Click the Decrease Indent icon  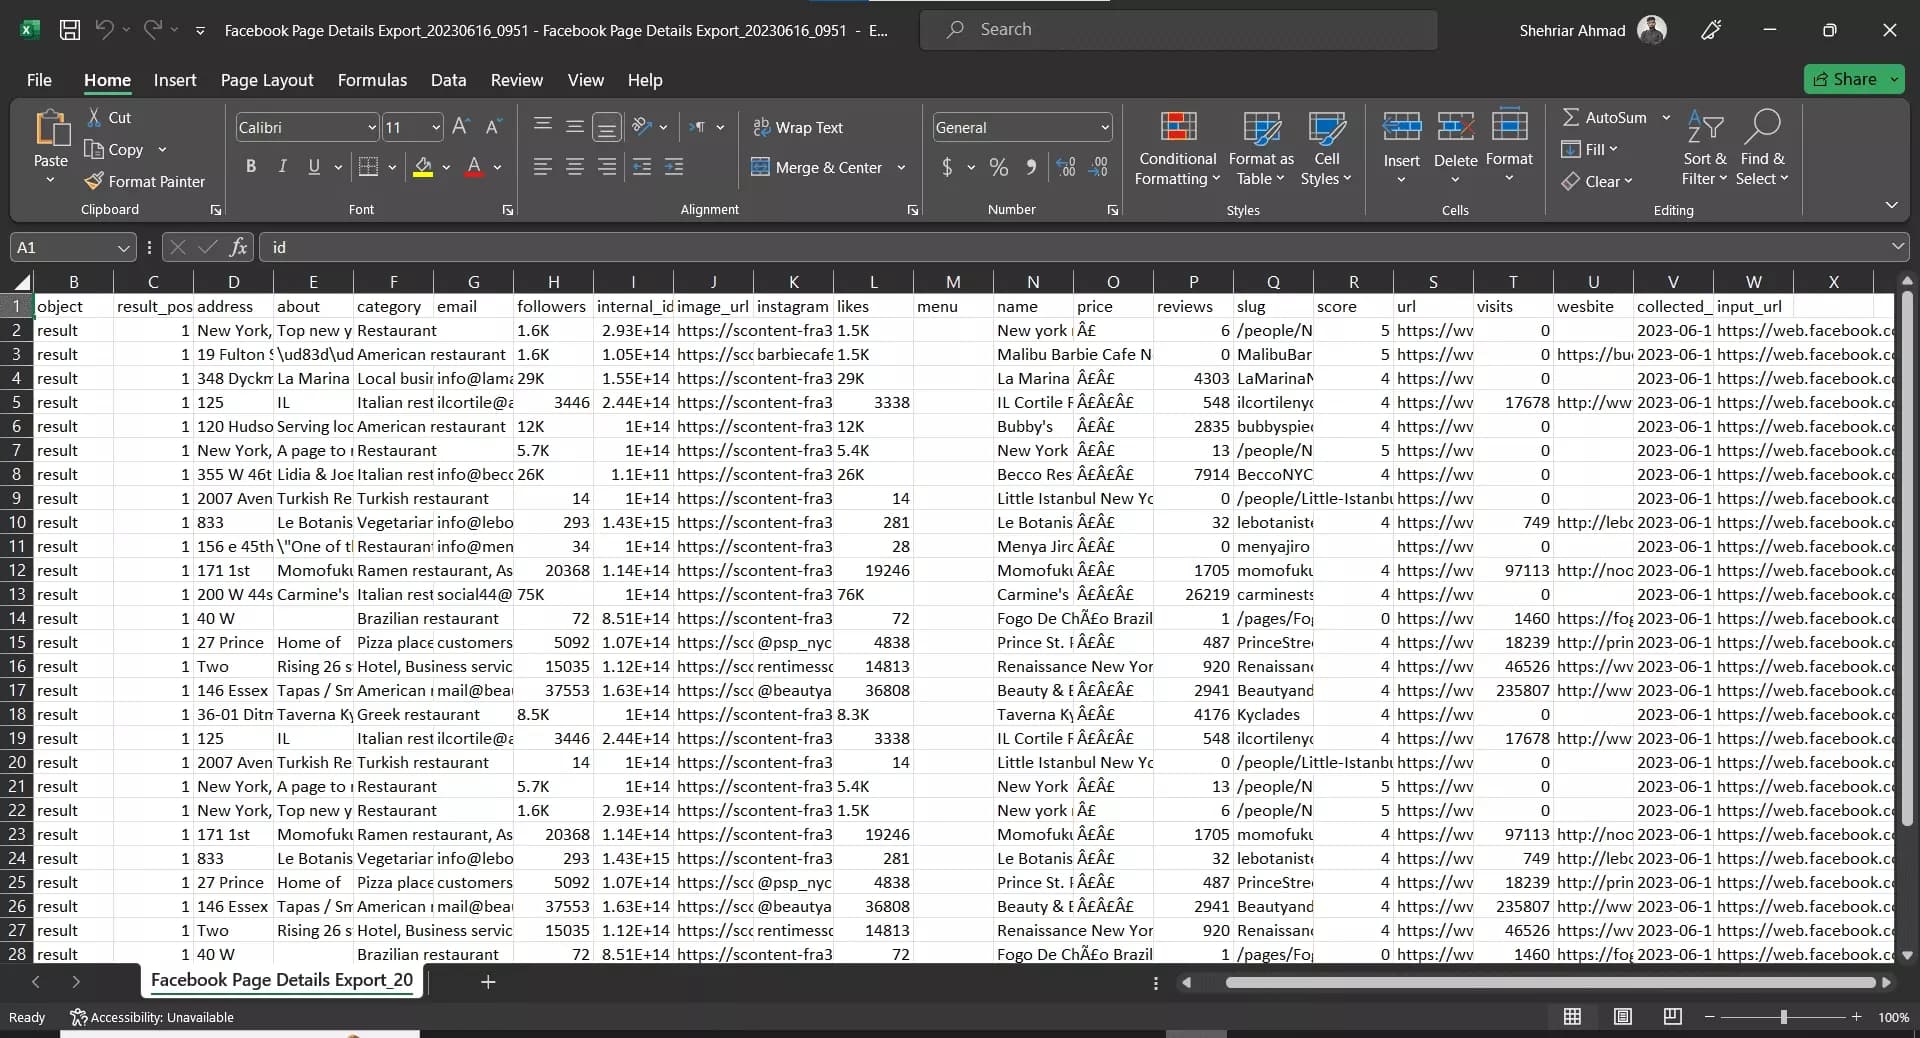pos(642,167)
